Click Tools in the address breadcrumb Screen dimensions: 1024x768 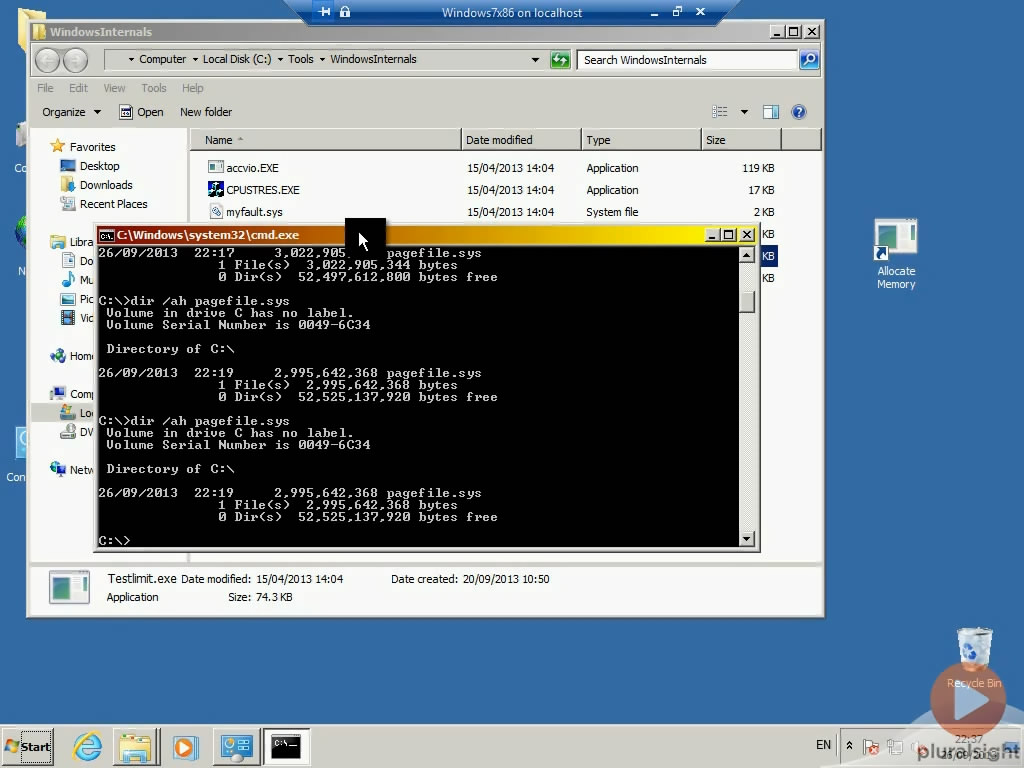pos(300,59)
